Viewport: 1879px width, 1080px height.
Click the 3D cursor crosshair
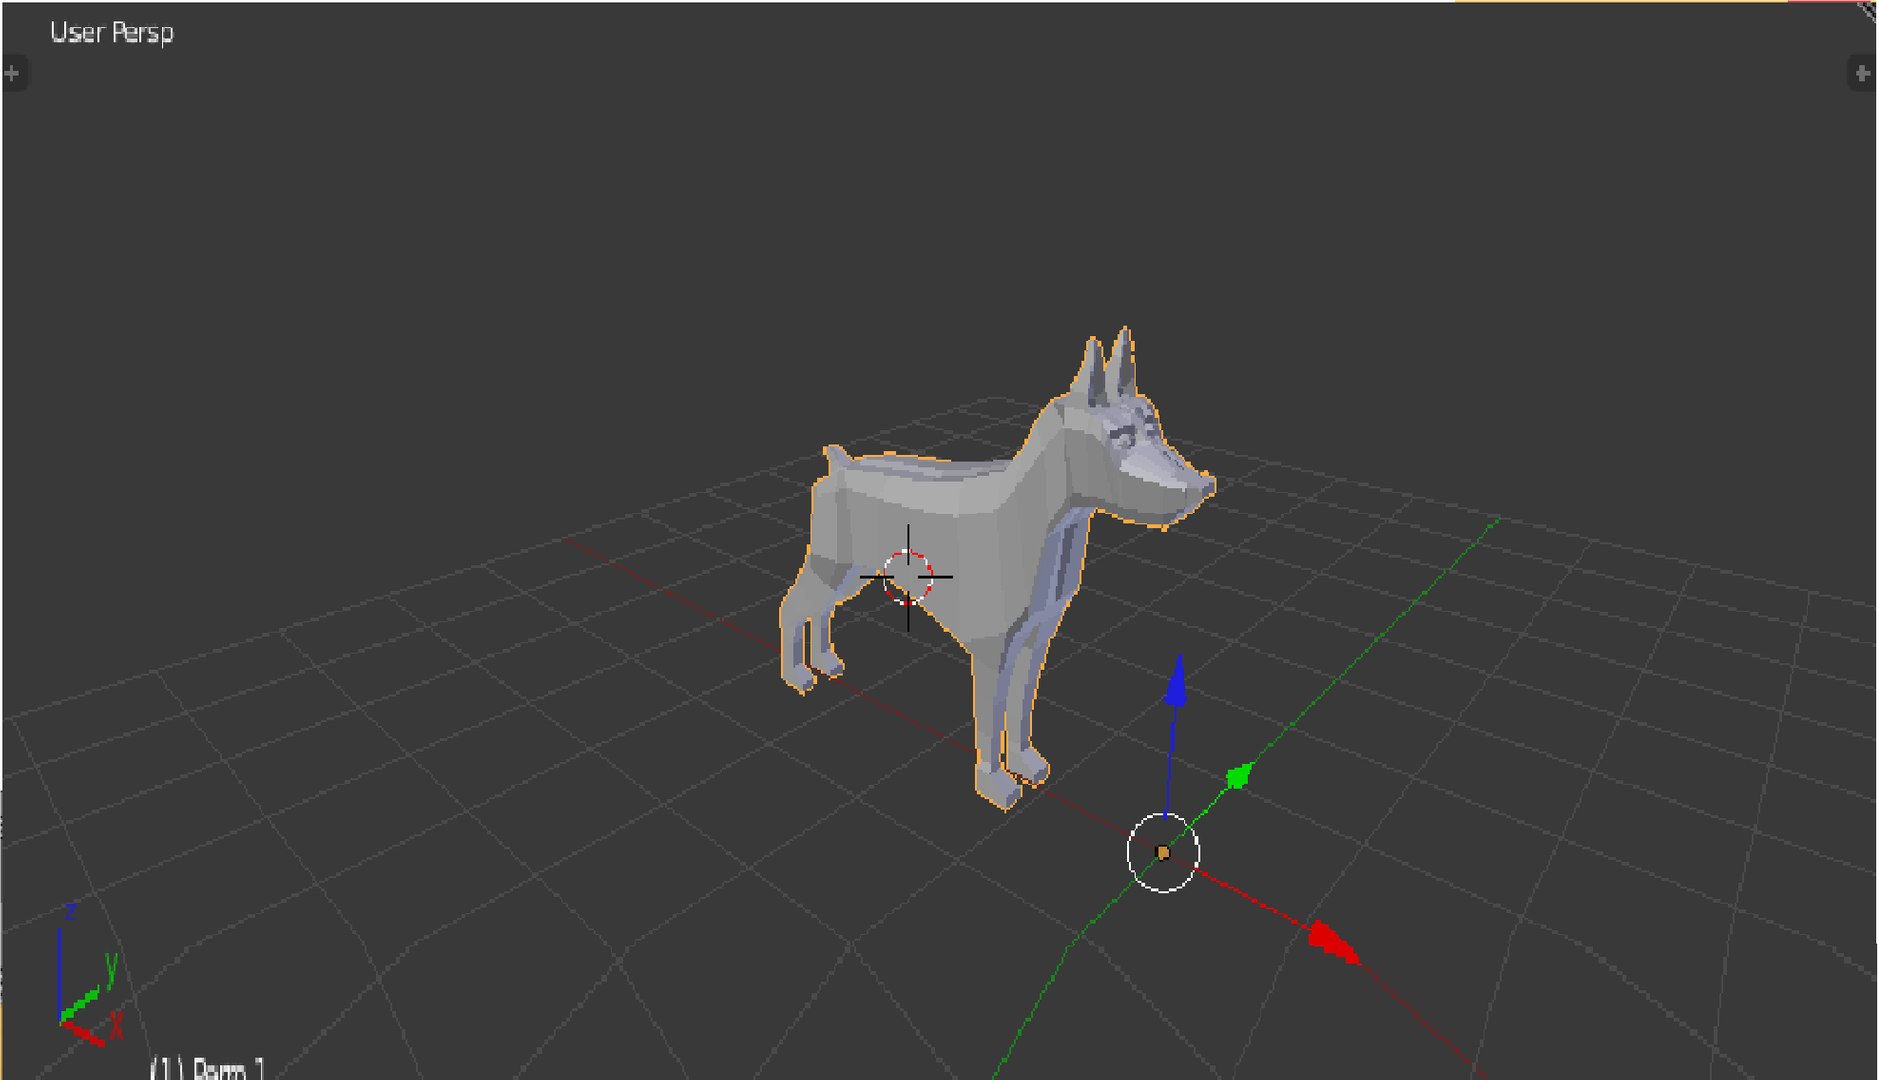(x=907, y=577)
